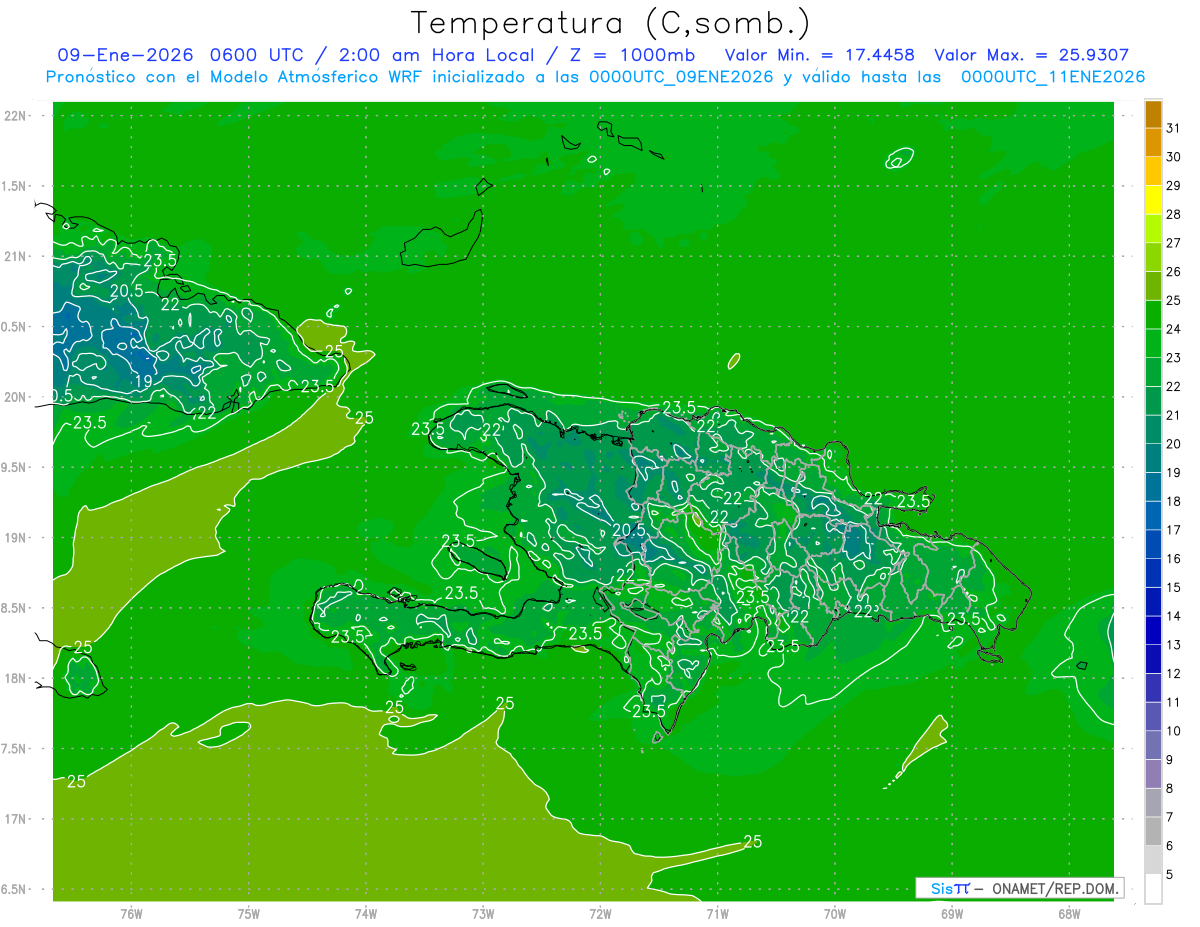Click the color scale label '30'
1200x927 pixels.
(1173, 157)
